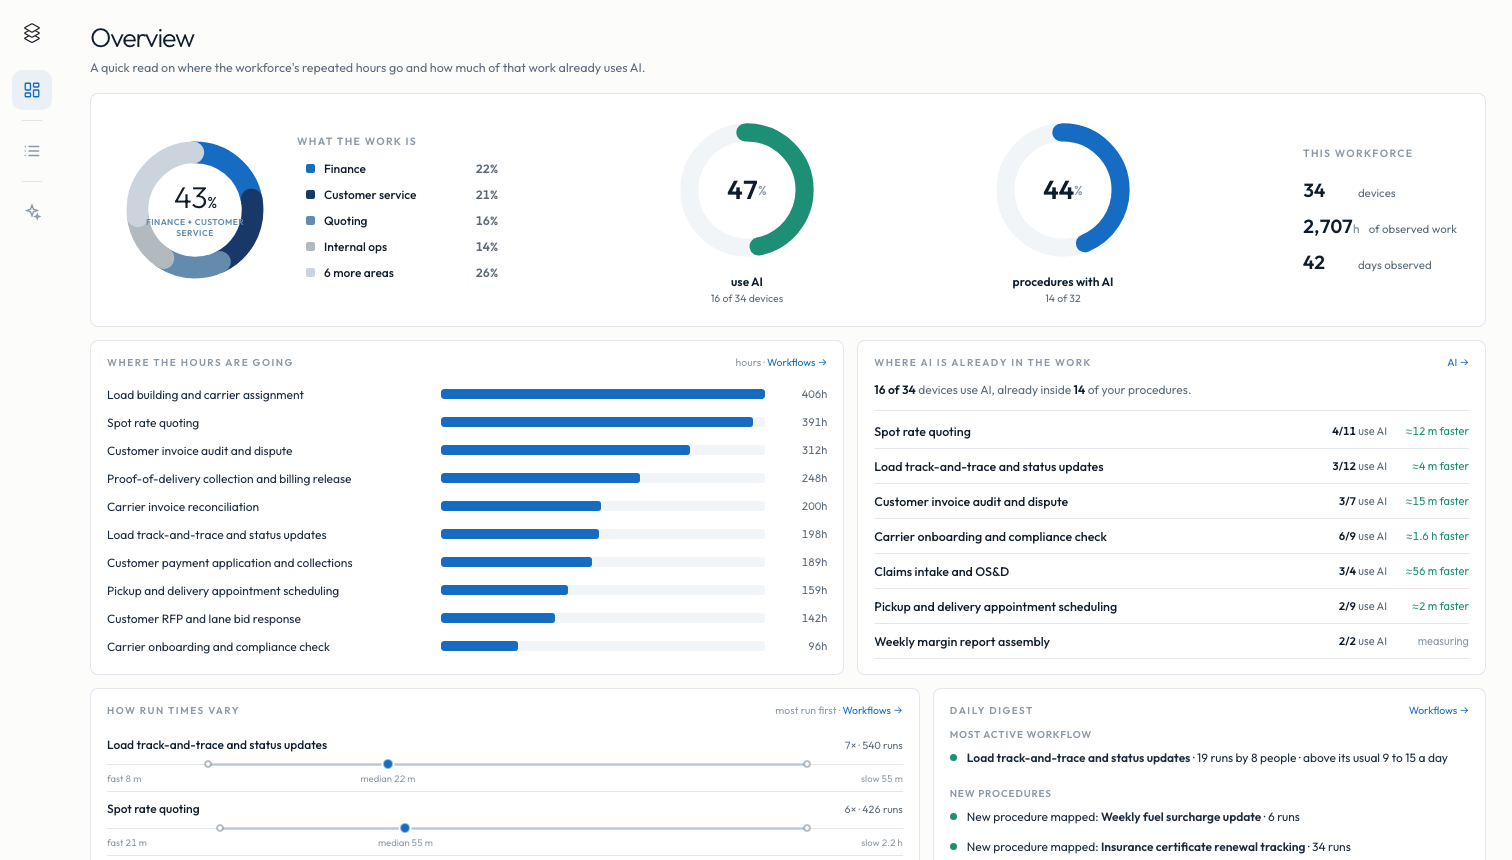Select Customer RFP and lane bid response
This screenshot has width=1512, height=860.
pos(467,619)
